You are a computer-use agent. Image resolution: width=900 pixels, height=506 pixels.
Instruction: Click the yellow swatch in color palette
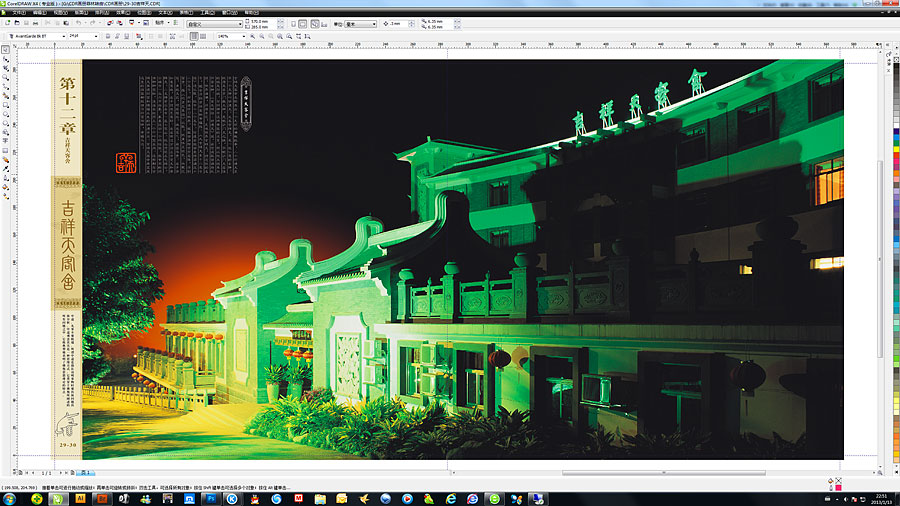tap(896, 149)
